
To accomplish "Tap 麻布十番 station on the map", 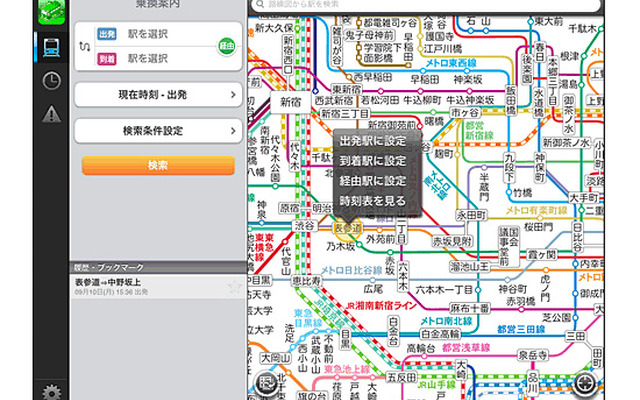I will click(469, 308).
